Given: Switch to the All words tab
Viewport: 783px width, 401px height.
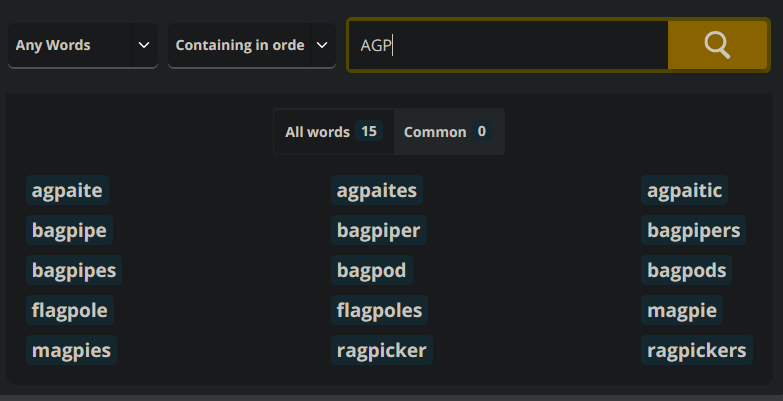Looking at the screenshot, I should [x=334, y=132].
